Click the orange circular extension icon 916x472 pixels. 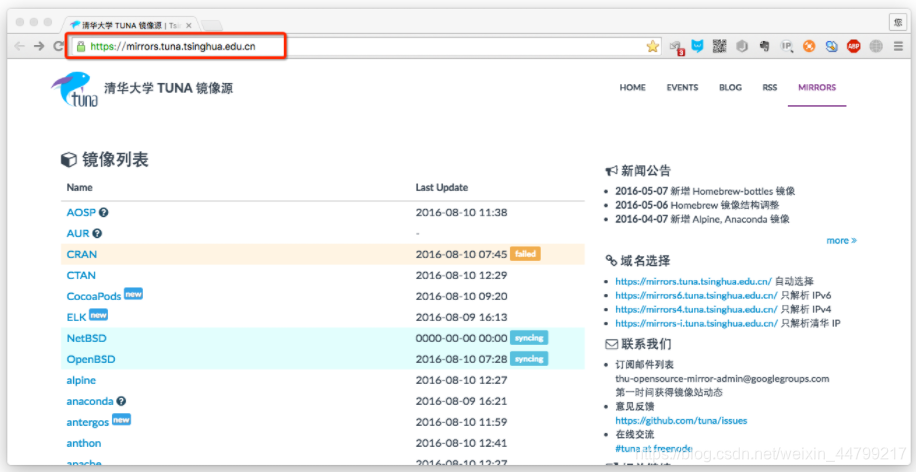point(809,46)
